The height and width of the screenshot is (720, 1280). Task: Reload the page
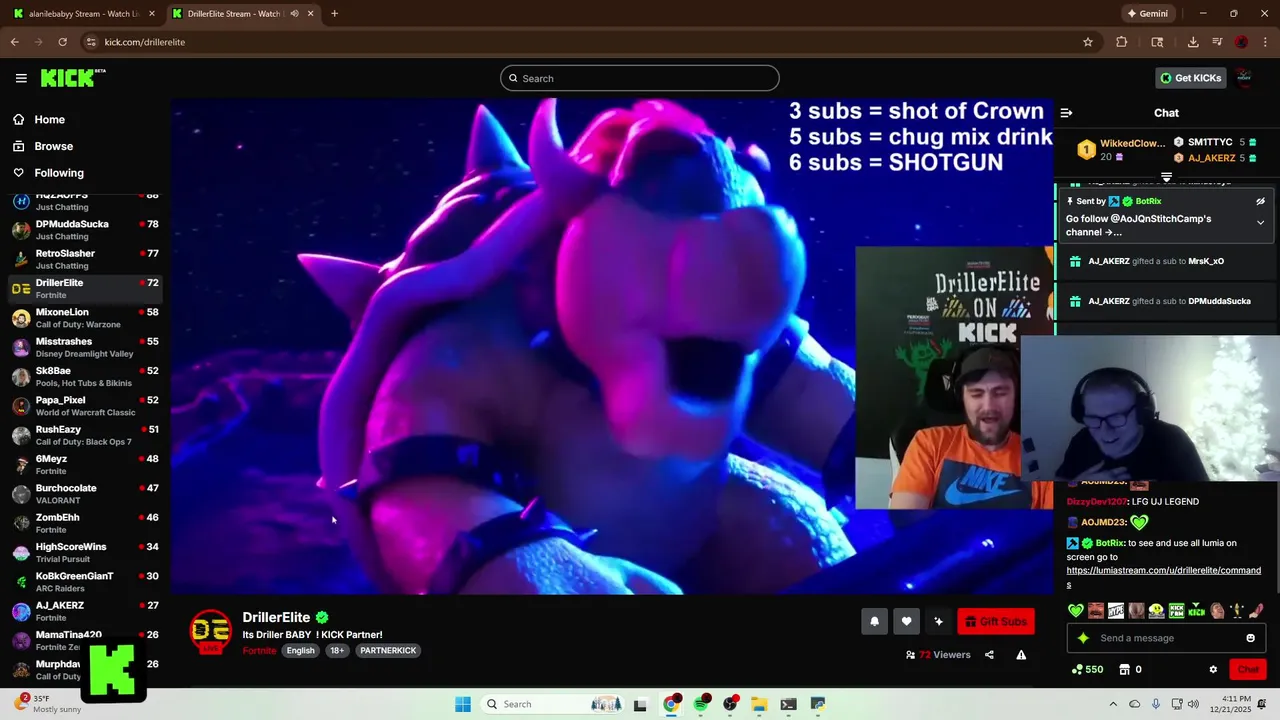pos(62,42)
